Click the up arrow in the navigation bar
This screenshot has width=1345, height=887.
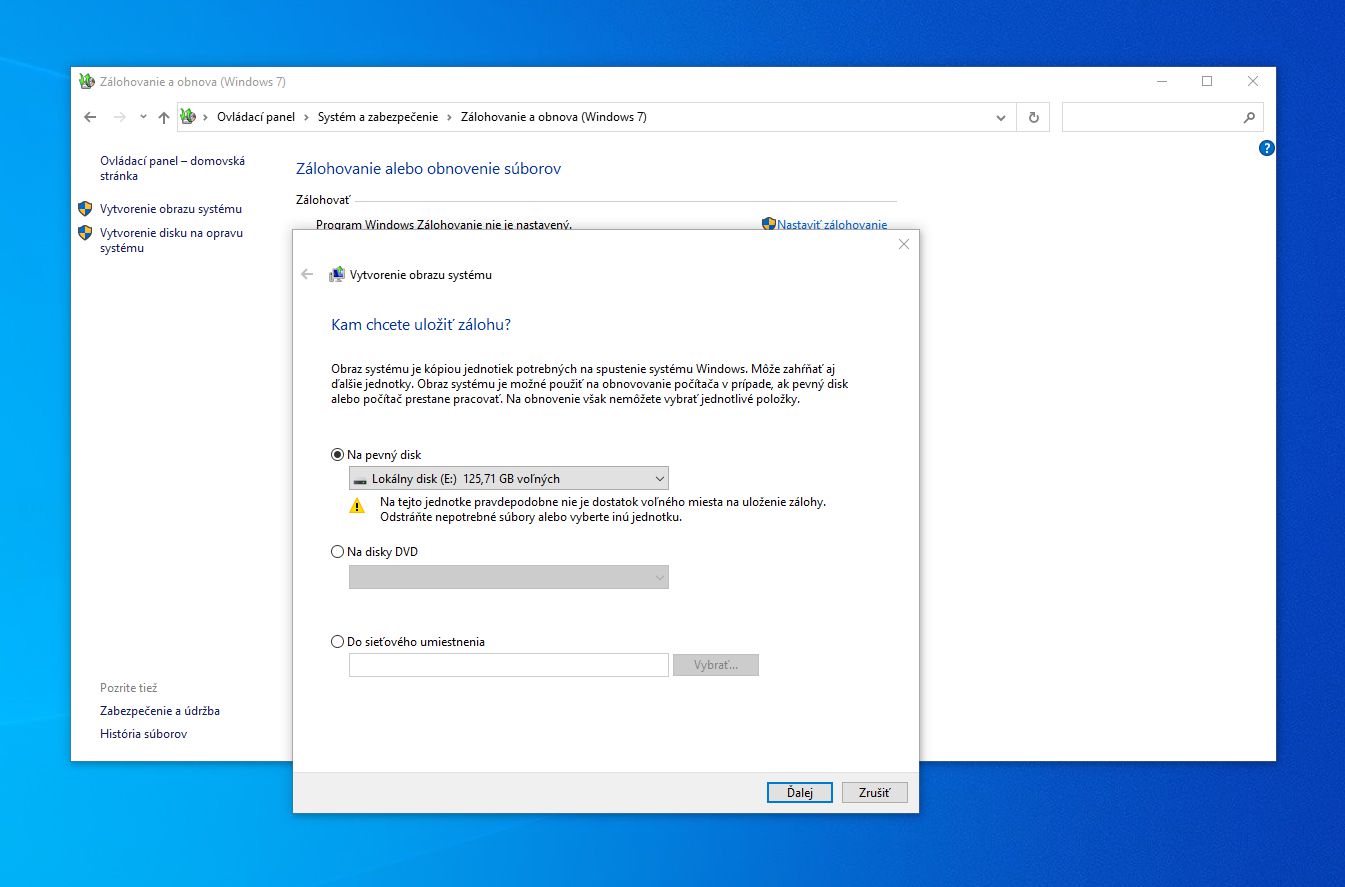(x=164, y=117)
